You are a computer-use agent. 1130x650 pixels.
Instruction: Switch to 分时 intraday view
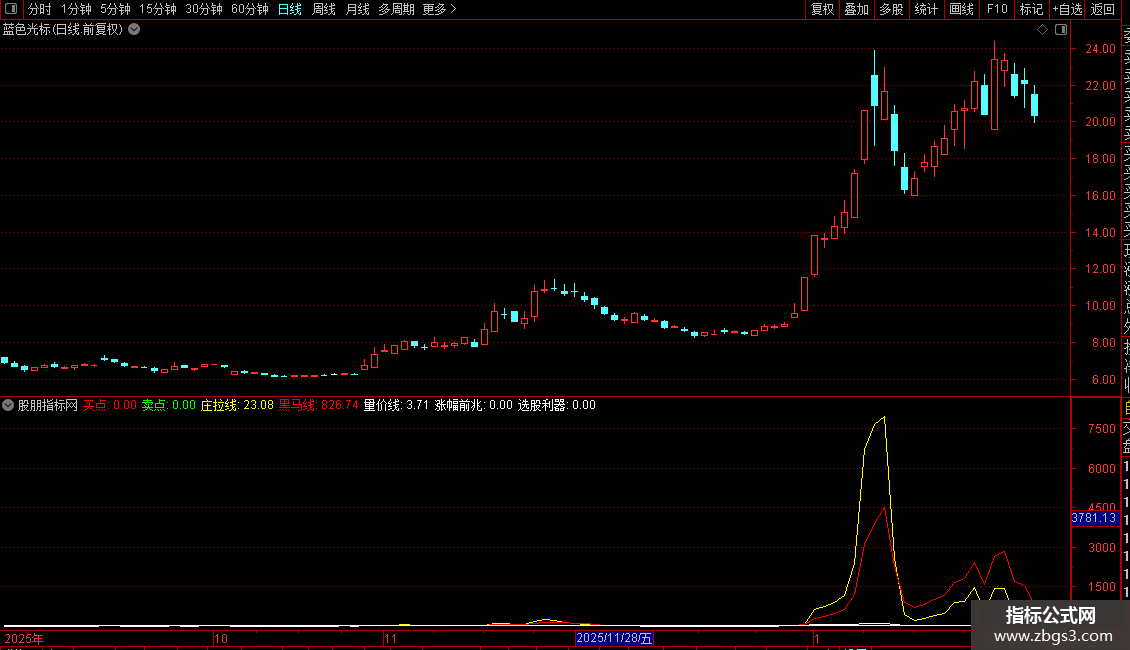[40, 9]
